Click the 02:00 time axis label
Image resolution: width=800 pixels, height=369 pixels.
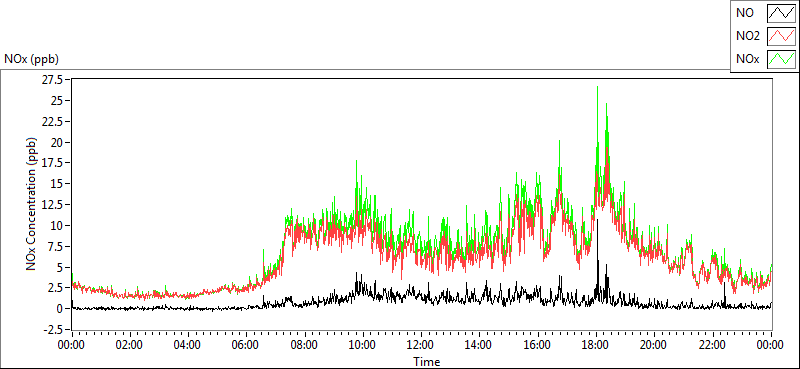(130, 346)
